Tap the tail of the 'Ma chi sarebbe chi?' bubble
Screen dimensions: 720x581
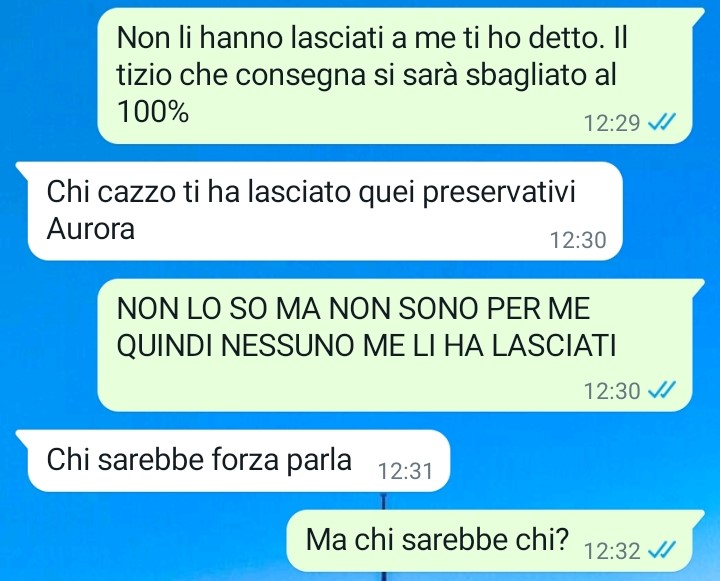pyautogui.click(x=697, y=518)
